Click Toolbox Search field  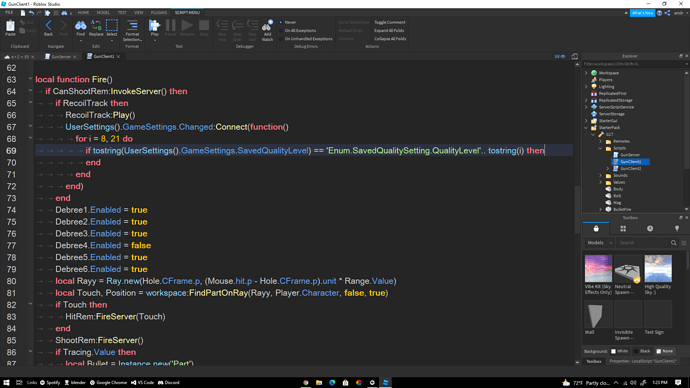coord(642,243)
